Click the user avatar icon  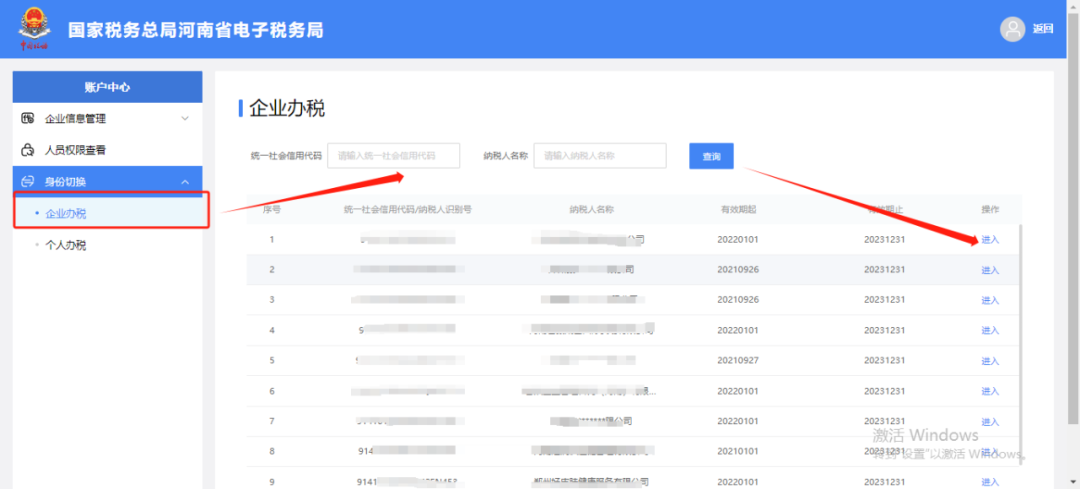click(x=1012, y=29)
